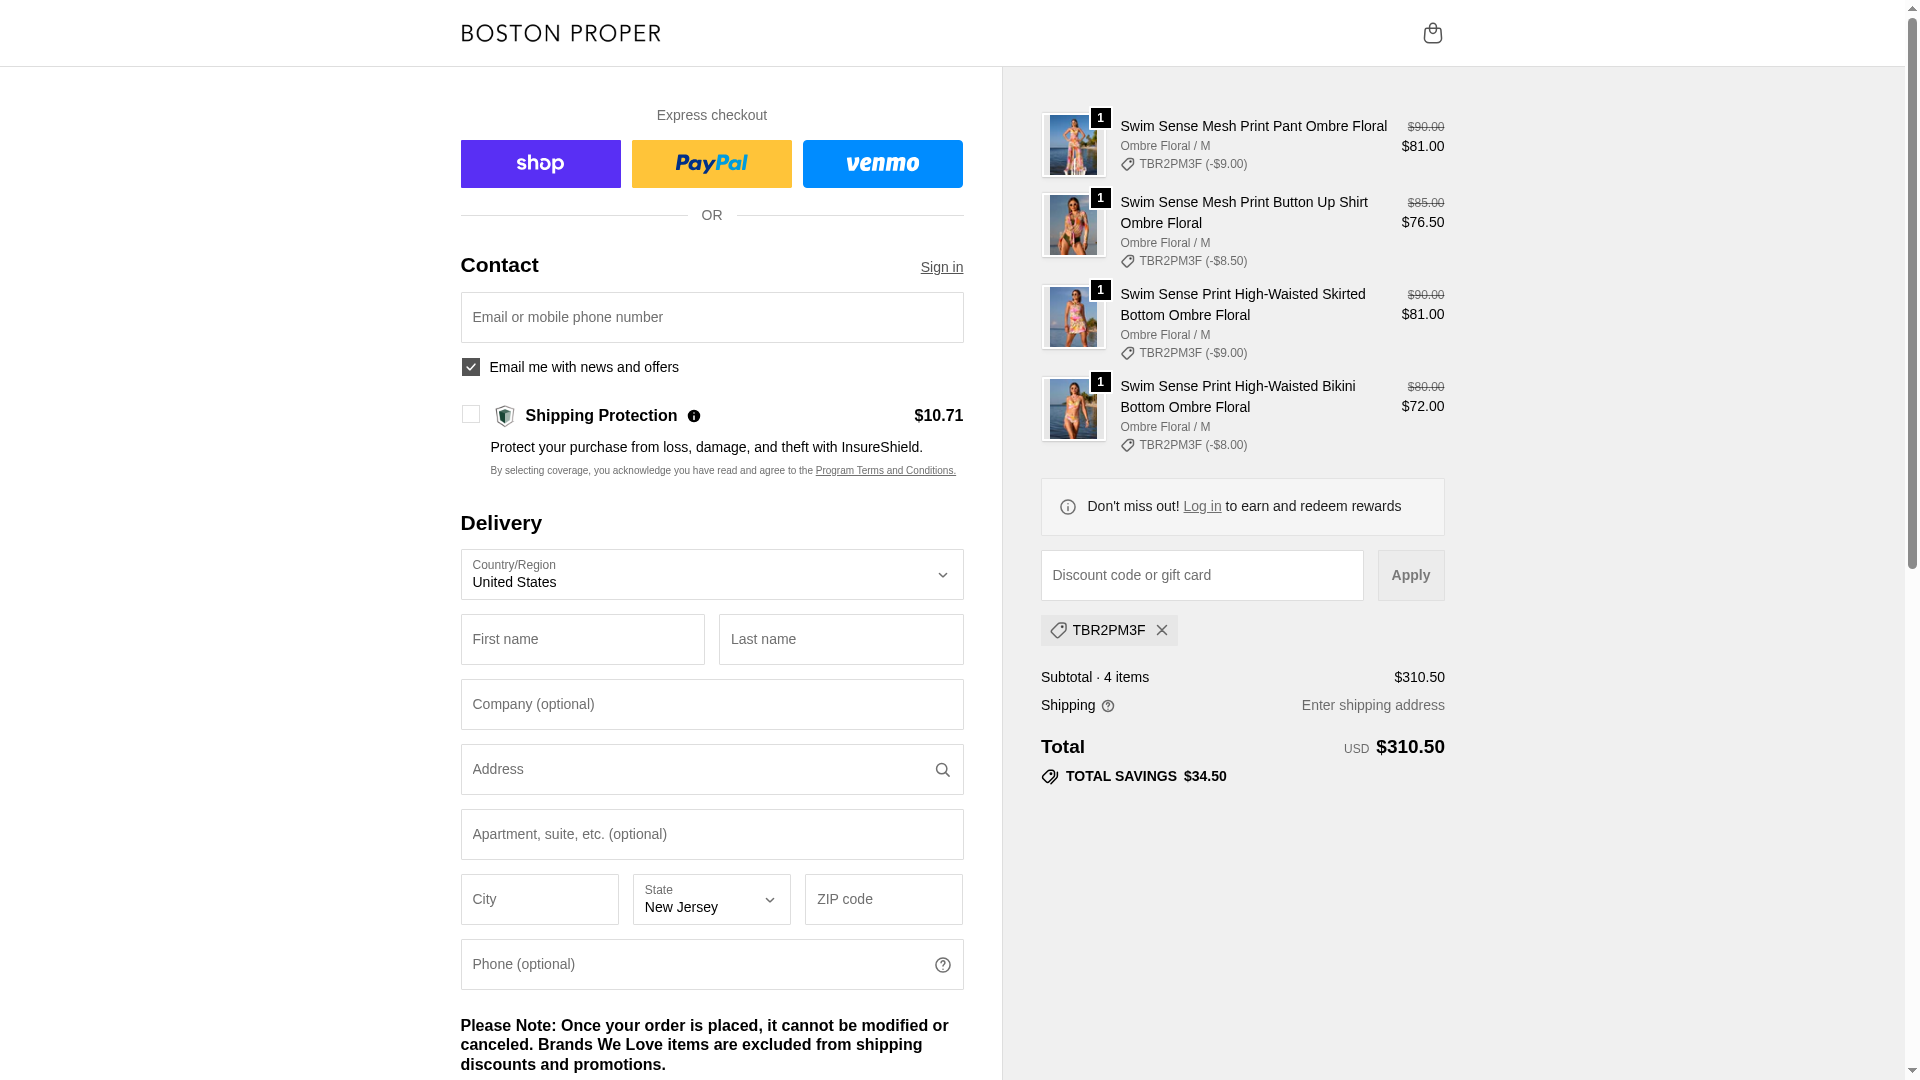Viewport: 1920px width, 1080px height.
Task: Click the Apply discount button
Action: click(1410, 576)
